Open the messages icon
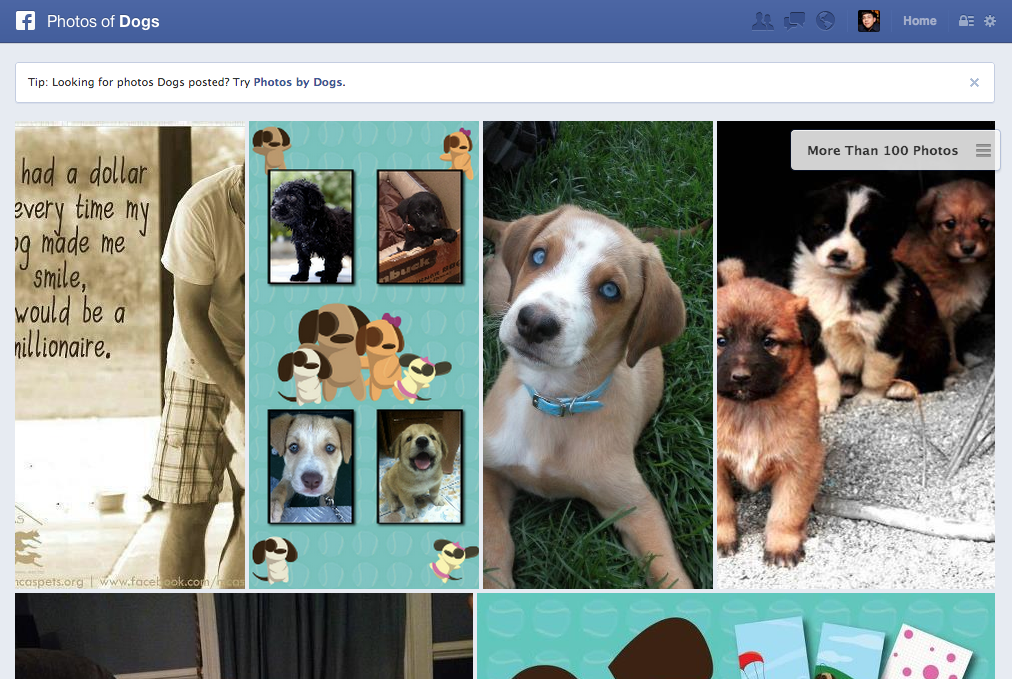 (794, 21)
